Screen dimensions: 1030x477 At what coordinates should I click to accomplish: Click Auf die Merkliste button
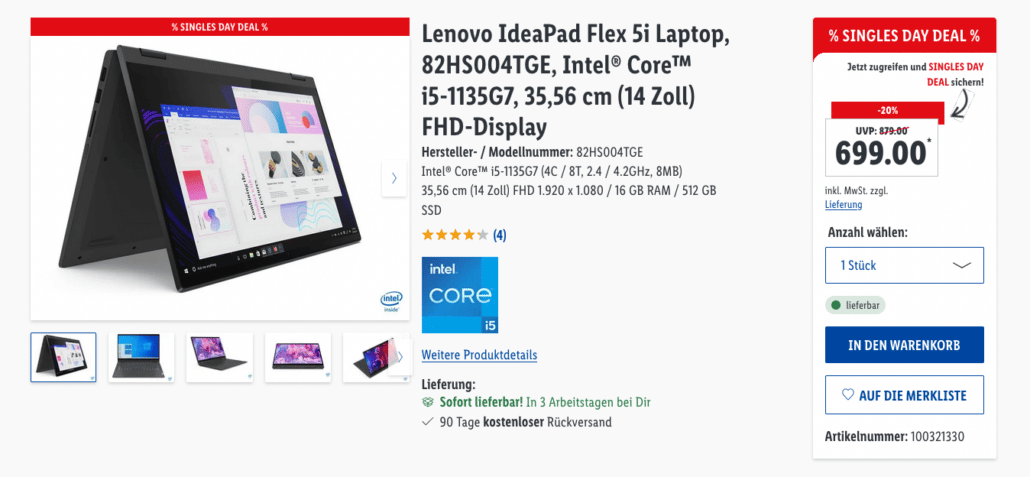coord(905,395)
